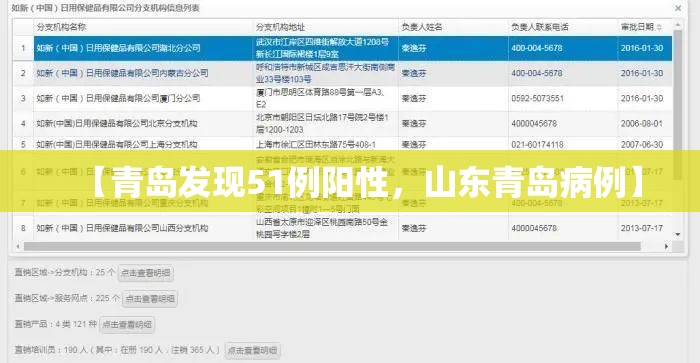Click row number 4 cell
The width and height of the screenshot is (700, 363).
pos(23,123)
